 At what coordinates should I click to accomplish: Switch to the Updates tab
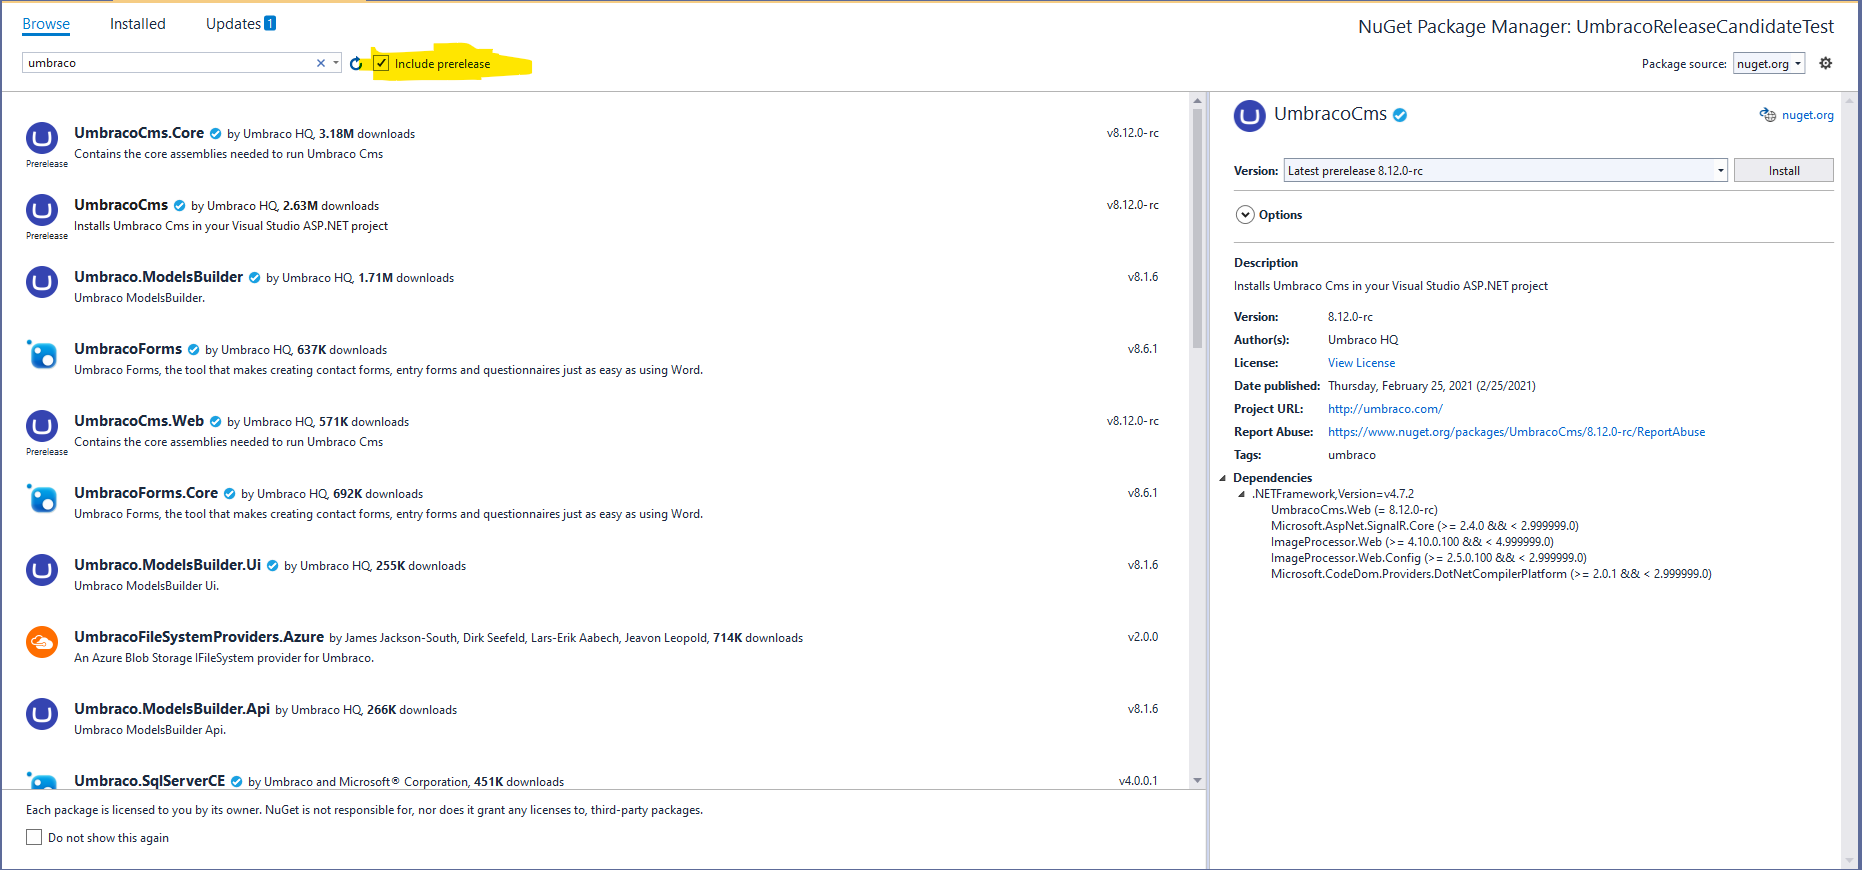pos(233,24)
